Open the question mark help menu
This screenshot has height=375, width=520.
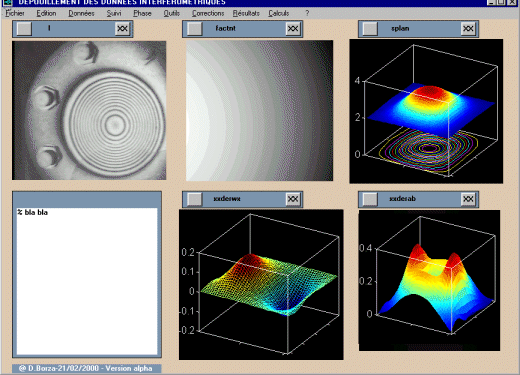[307, 13]
